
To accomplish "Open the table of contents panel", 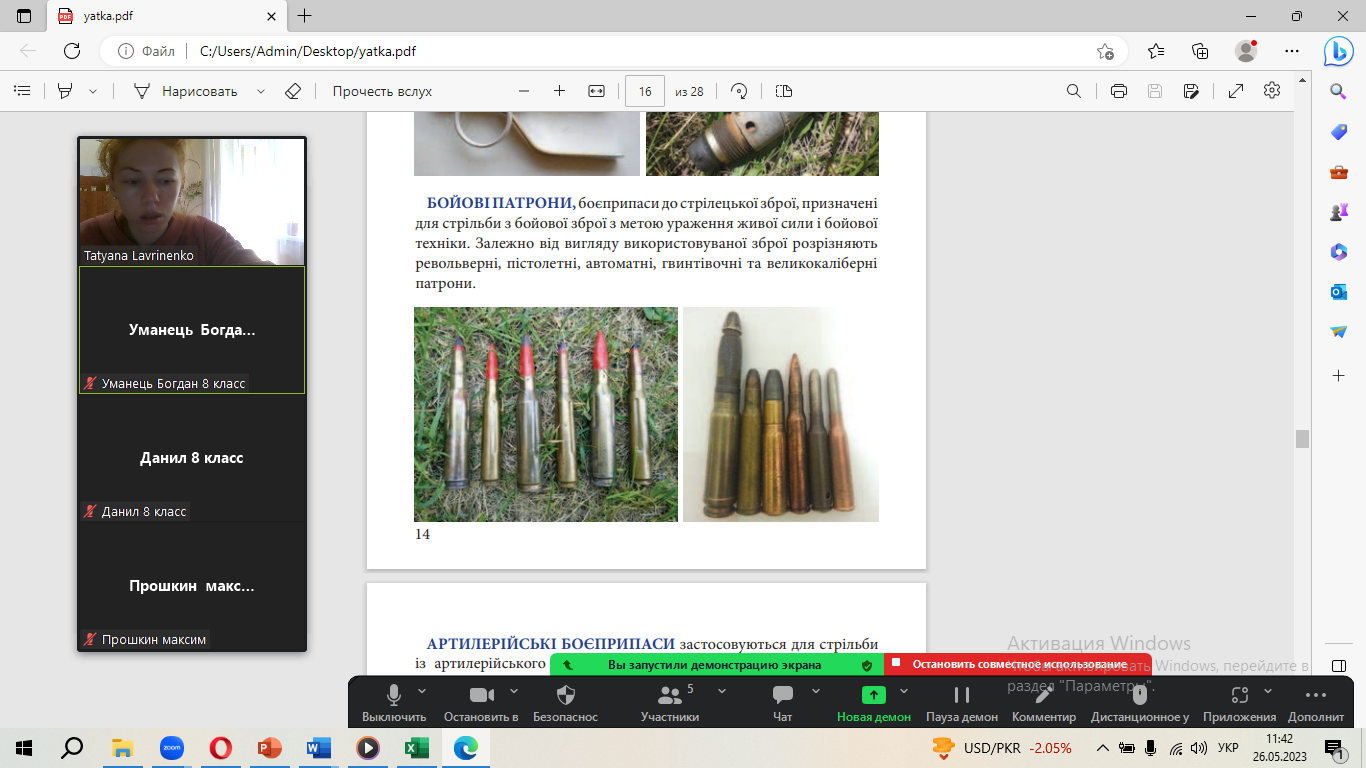I will 21,91.
